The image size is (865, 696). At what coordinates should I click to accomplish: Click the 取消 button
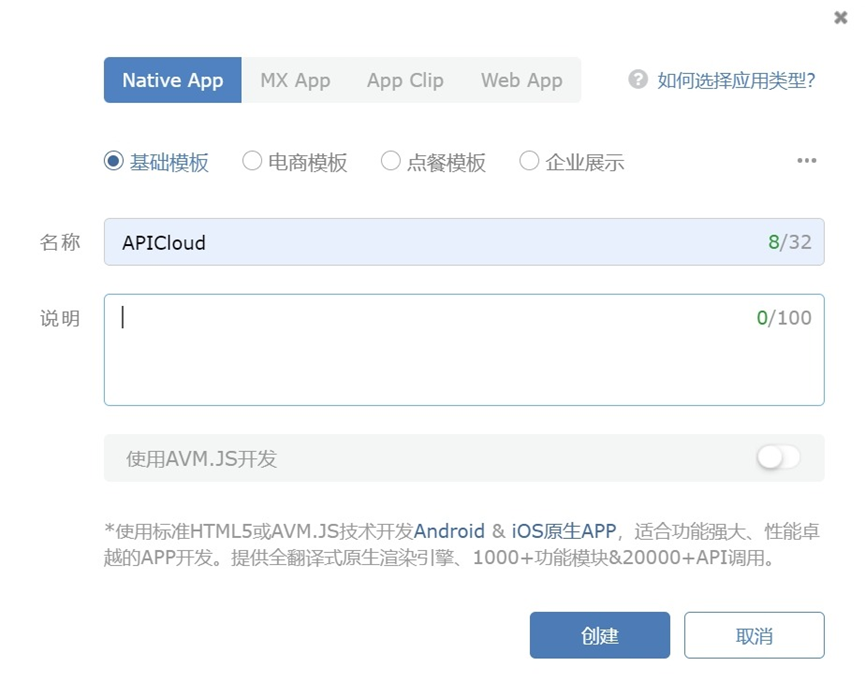point(754,635)
